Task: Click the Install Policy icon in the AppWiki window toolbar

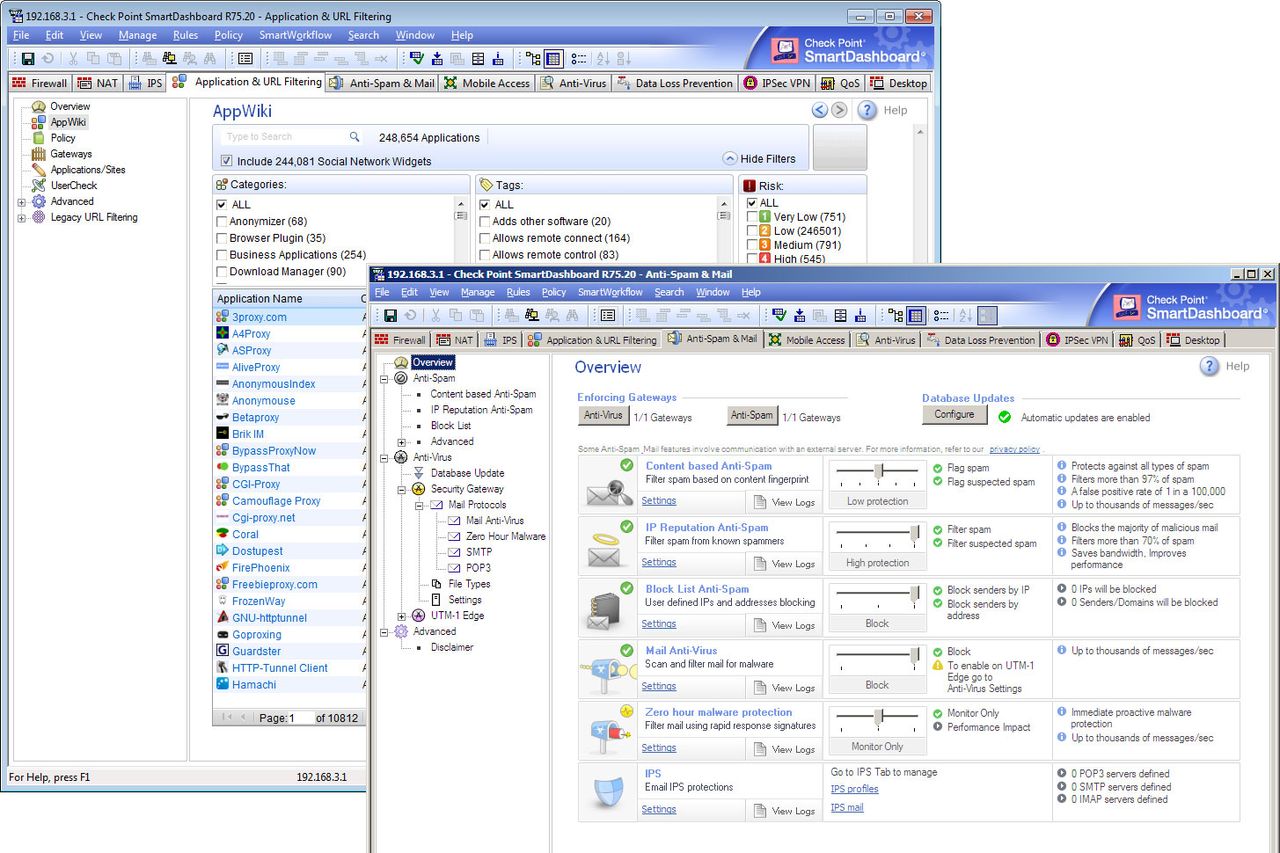Action: (x=437, y=60)
